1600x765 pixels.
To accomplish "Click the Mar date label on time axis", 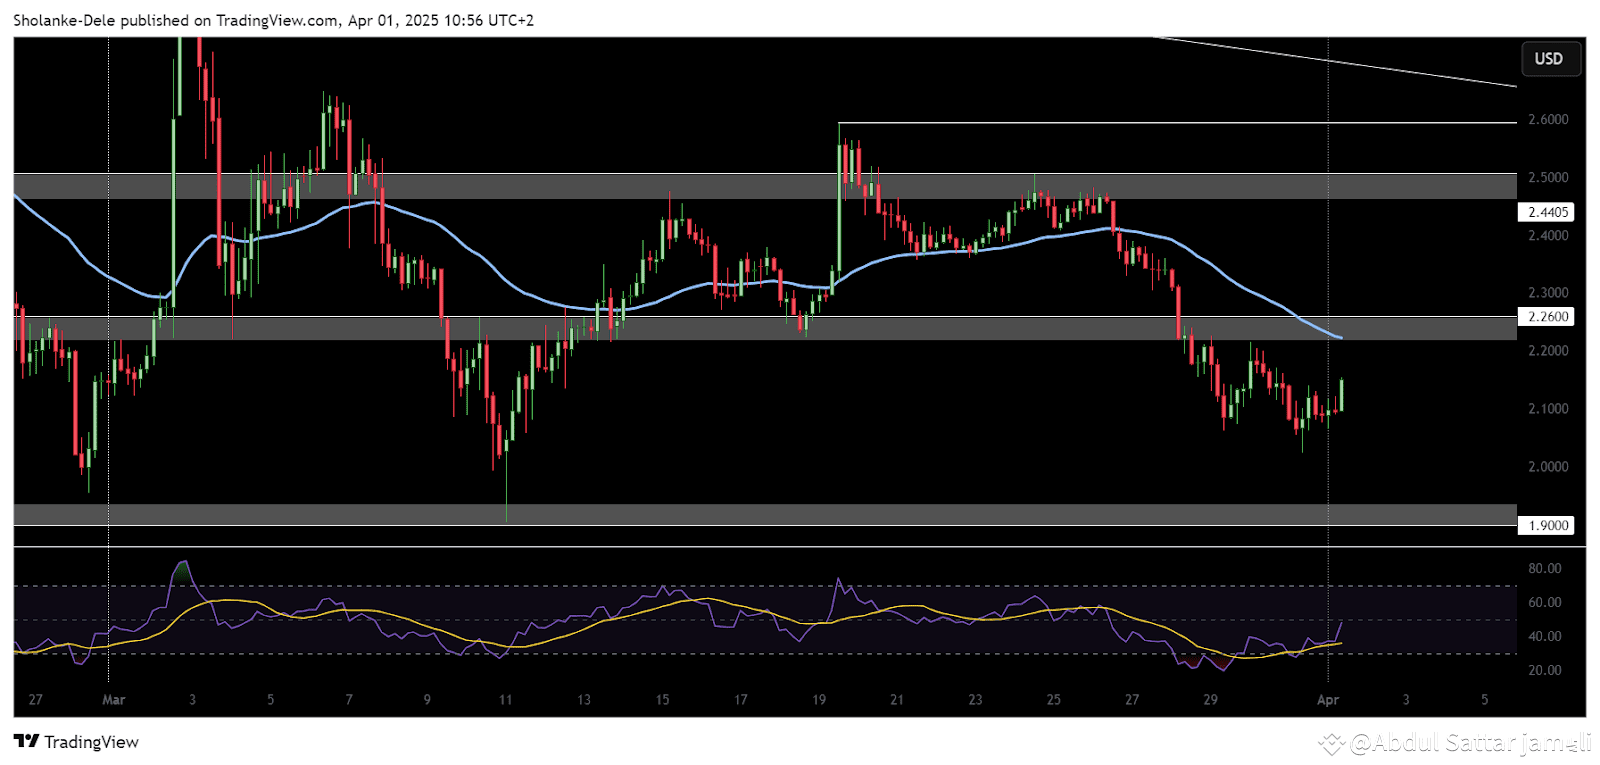I will click(113, 699).
